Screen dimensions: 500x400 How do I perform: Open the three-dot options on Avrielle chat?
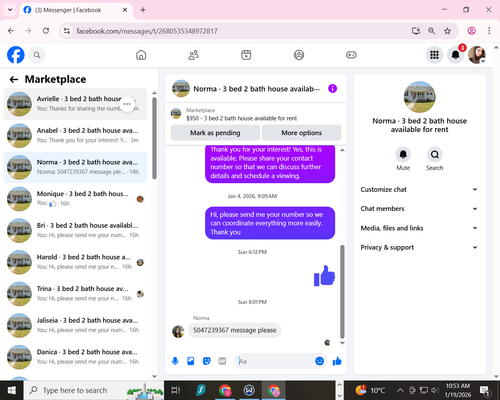[127, 104]
